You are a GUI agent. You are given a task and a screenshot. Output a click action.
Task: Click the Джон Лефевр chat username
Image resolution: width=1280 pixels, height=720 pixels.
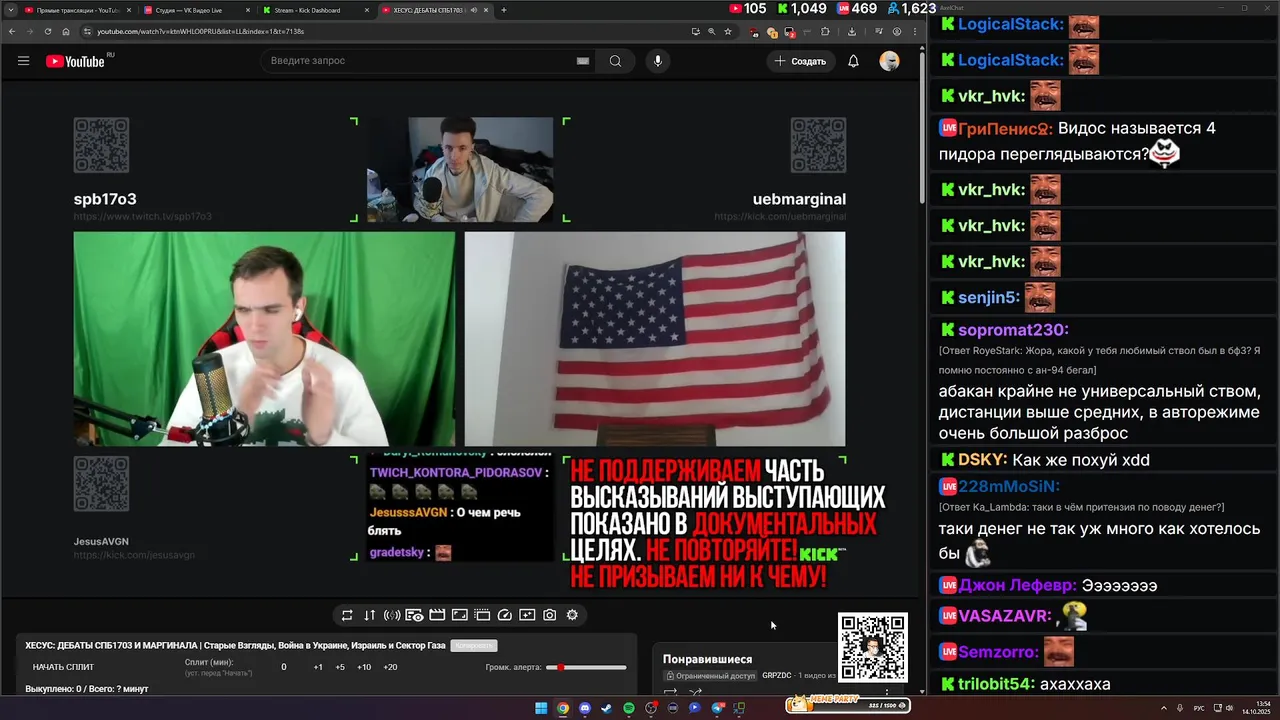click(1017, 585)
